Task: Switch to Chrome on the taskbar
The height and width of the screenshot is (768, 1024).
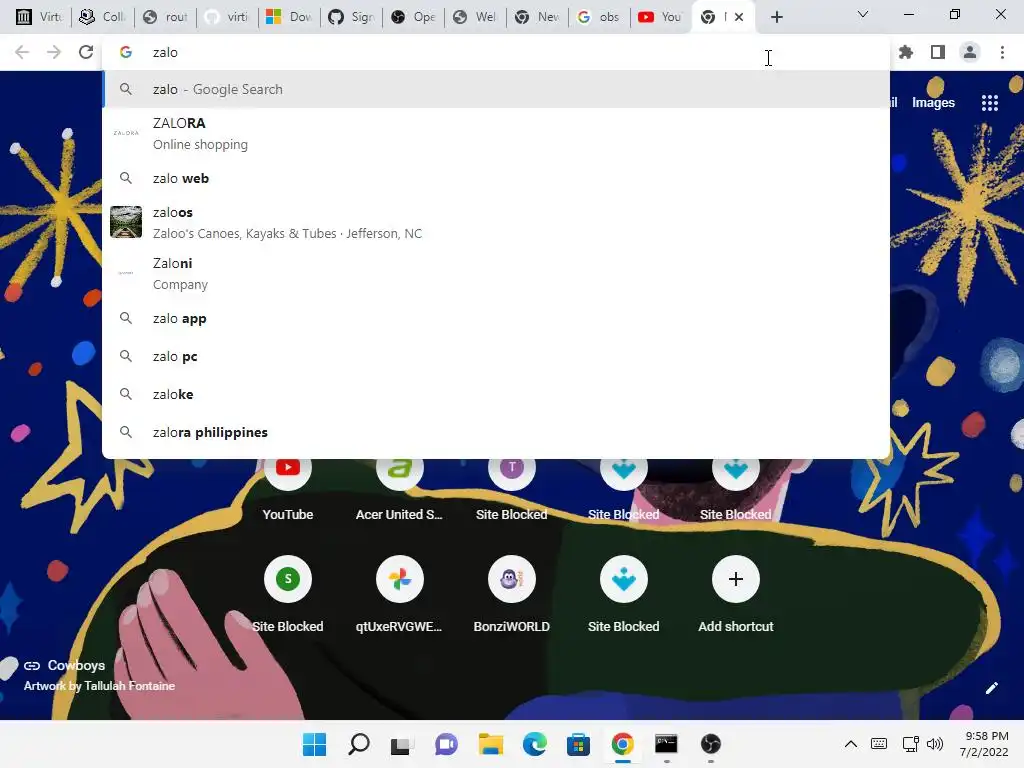Action: coord(622,744)
